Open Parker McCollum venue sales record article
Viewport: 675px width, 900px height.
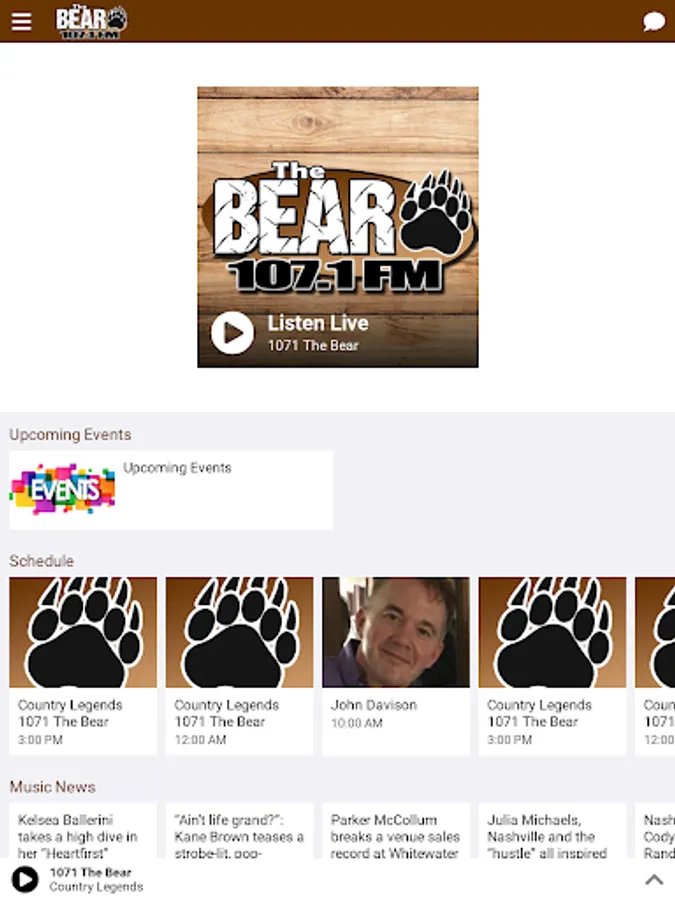click(x=396, y=831)
